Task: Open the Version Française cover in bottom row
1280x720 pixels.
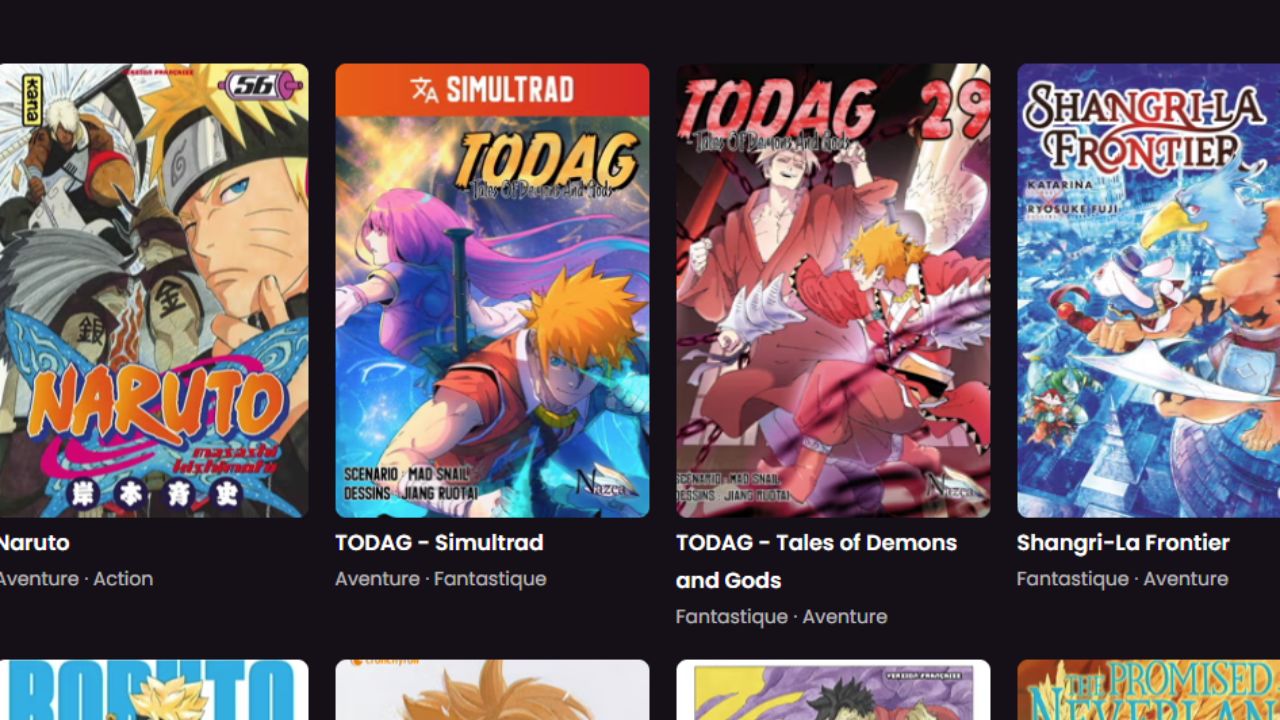Action: [833, 690]
